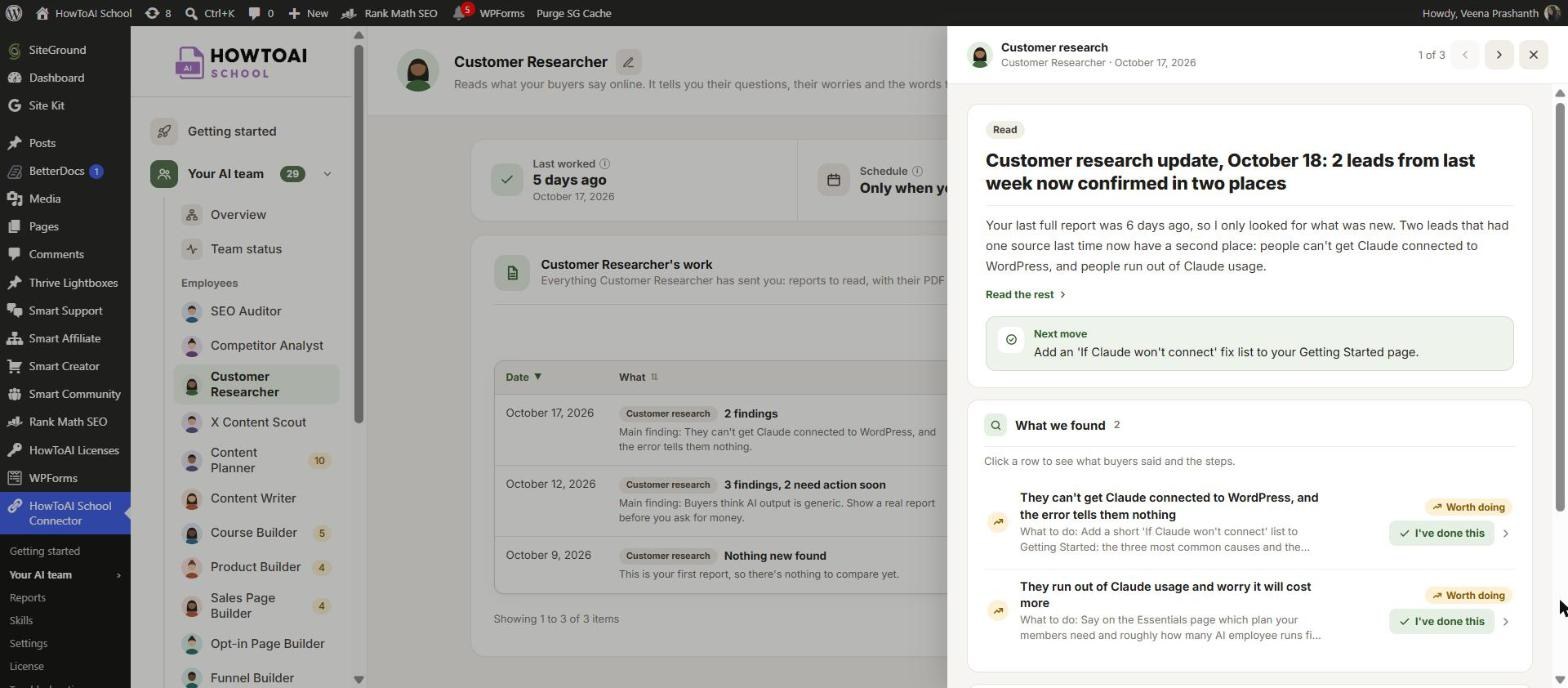Viewport: 1568px width, 688px height.
Task: Open Posts in the WordPress sidebar
Action: point(42,144)
